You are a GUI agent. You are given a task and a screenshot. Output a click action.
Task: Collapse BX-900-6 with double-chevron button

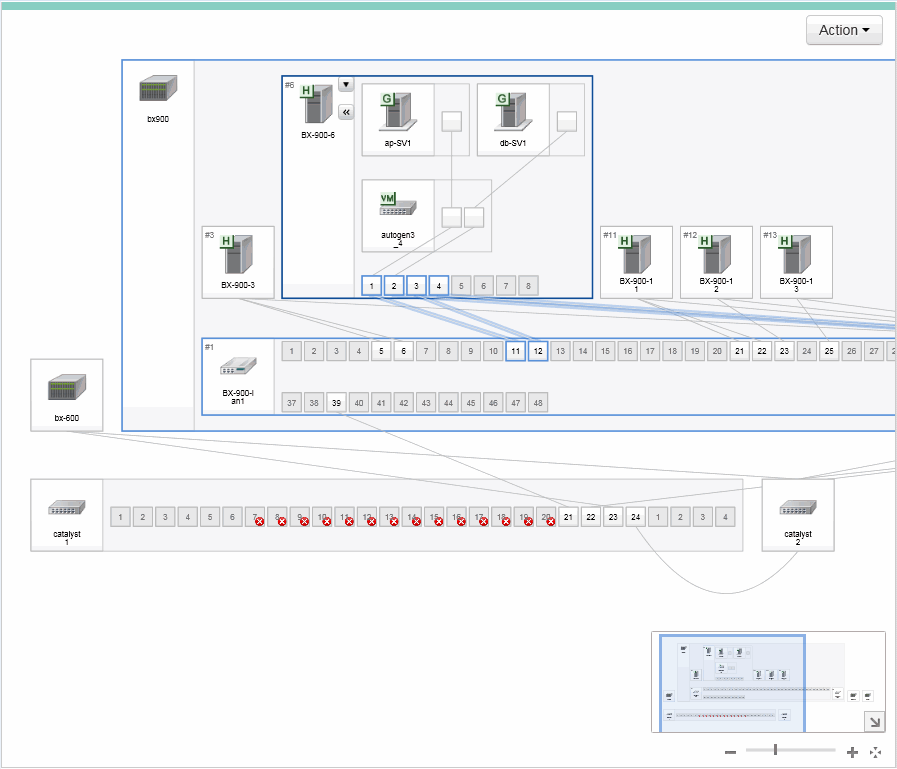pyautogui.click(x=346, y=112)
